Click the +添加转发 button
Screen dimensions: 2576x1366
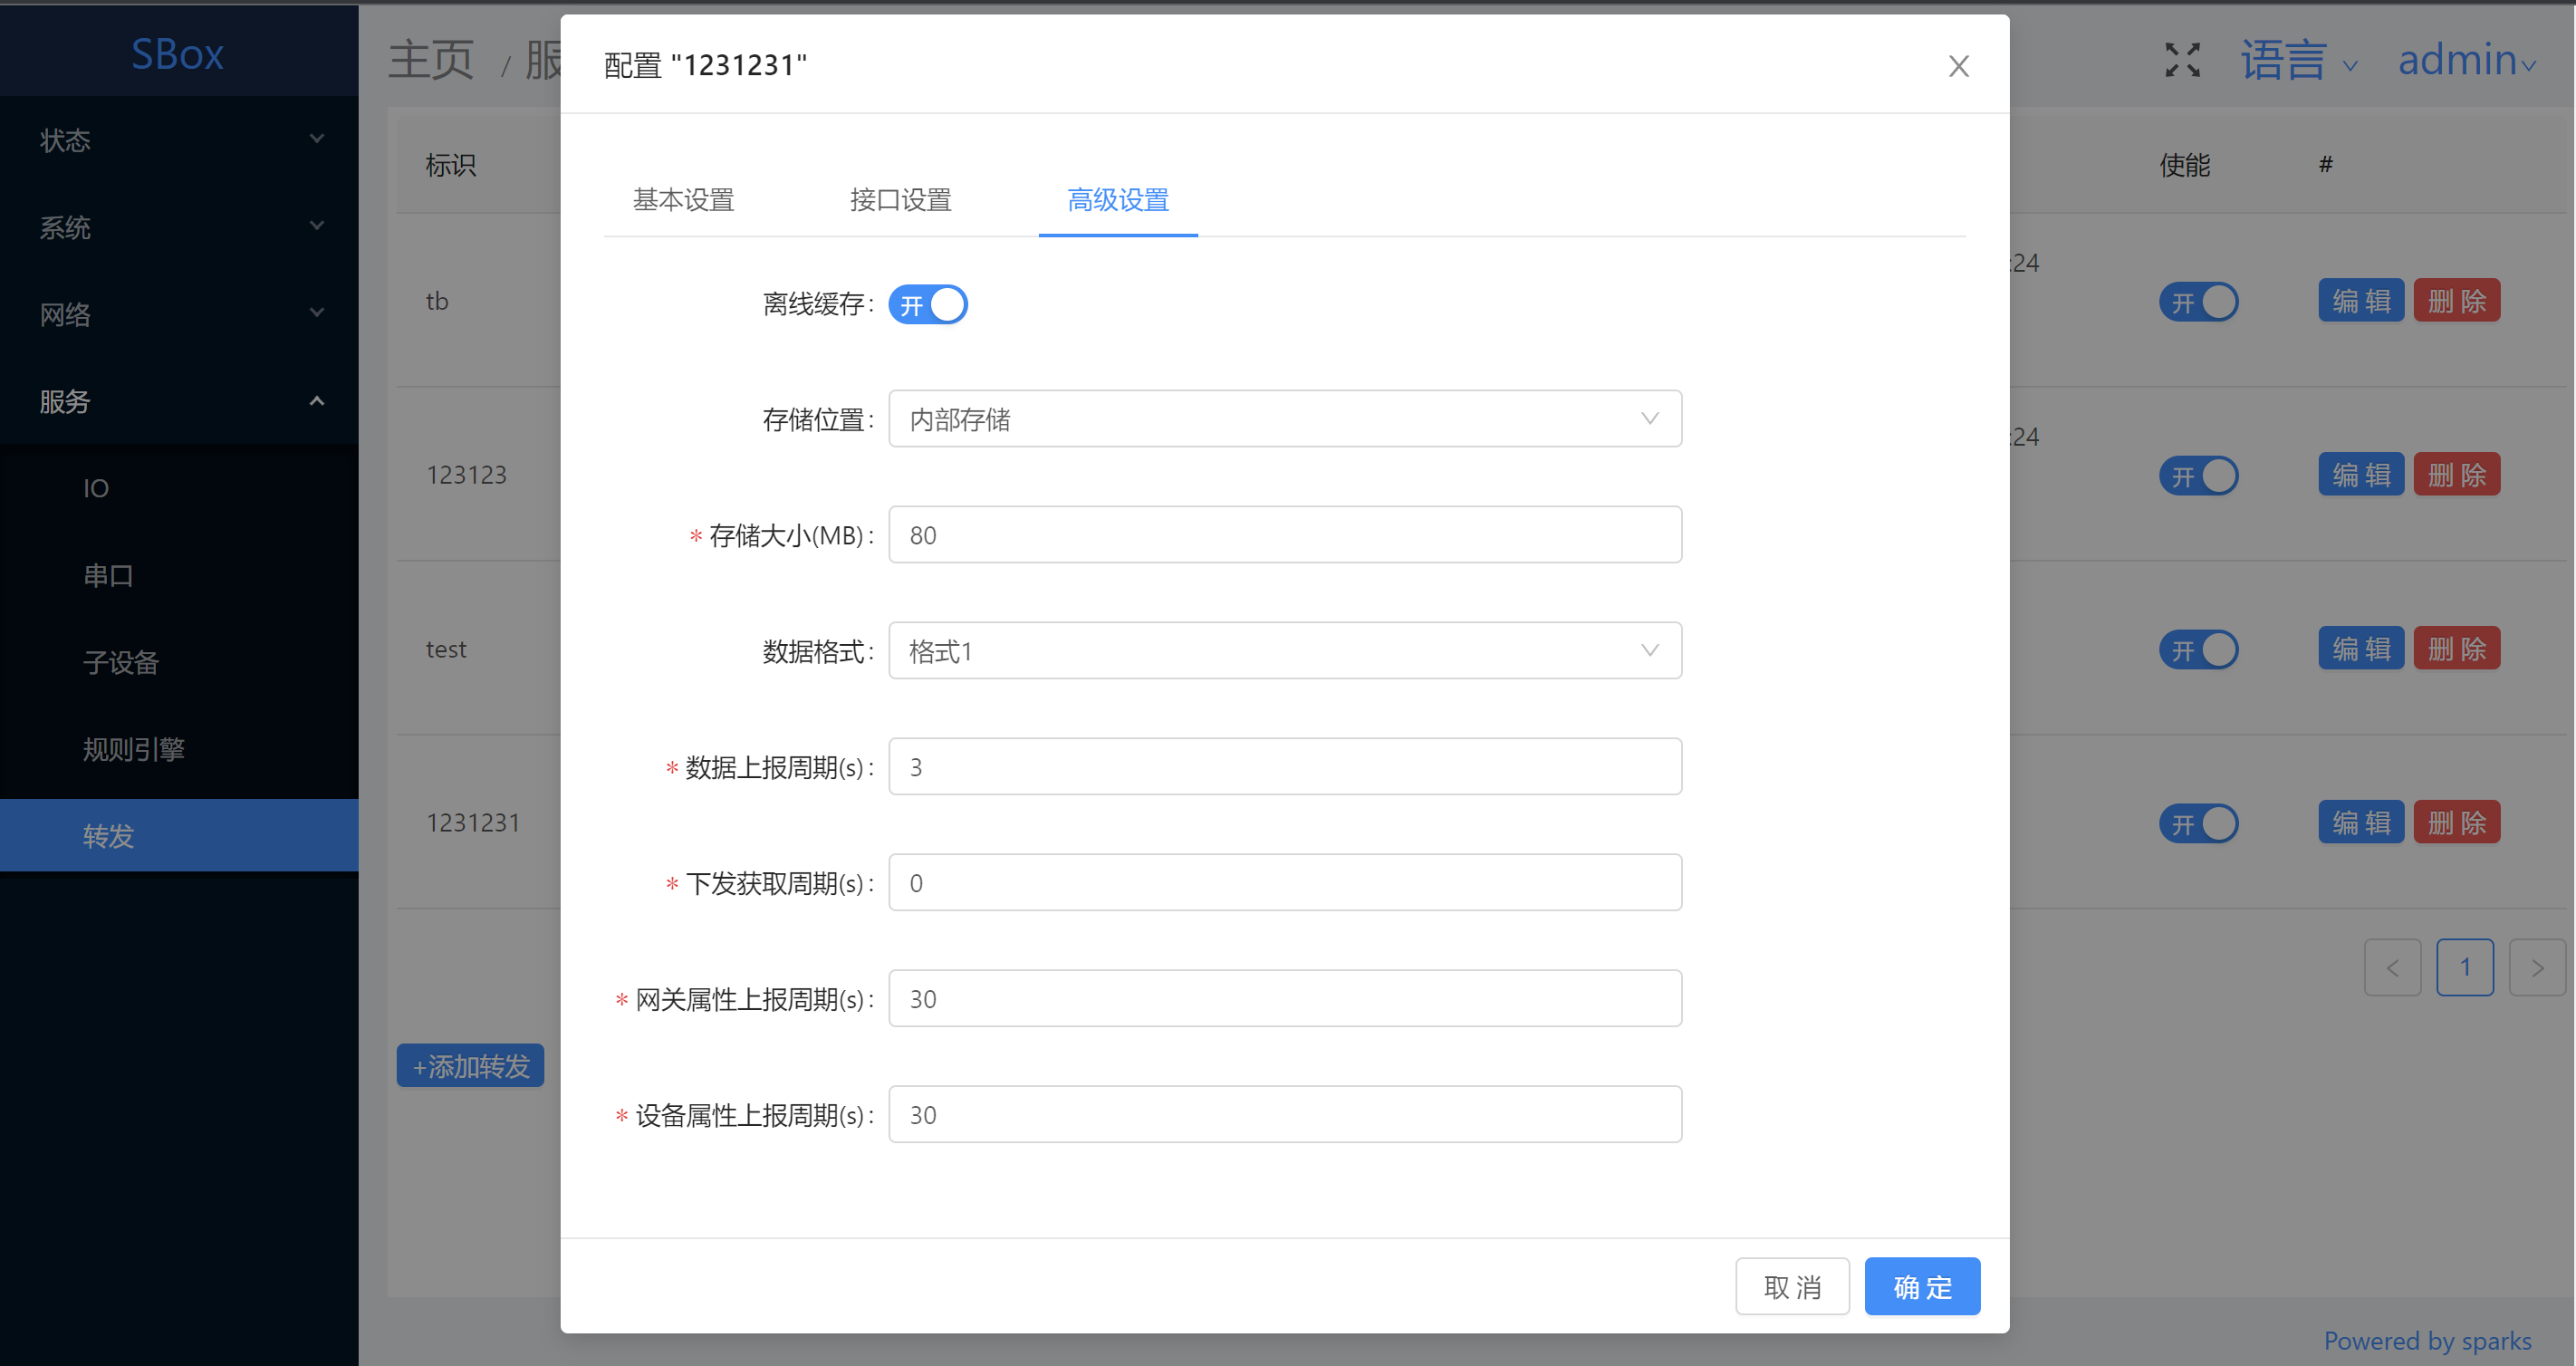click(470, 1066)
